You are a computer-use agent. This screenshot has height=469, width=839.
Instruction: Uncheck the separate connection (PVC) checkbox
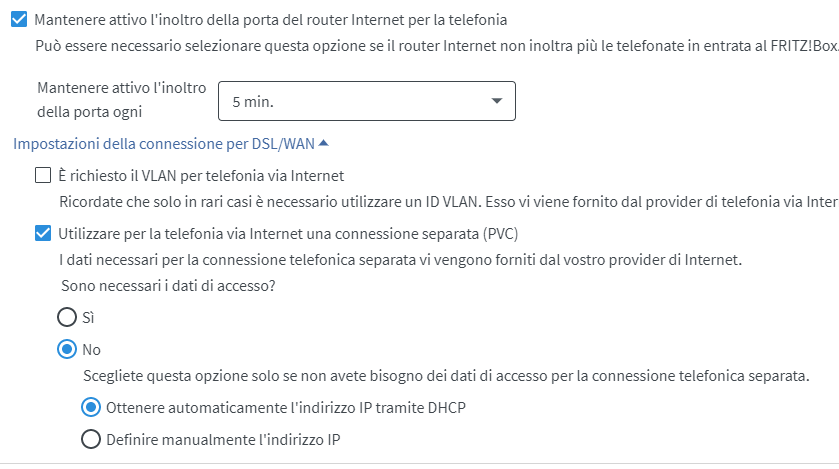click(x=43, y=234)
